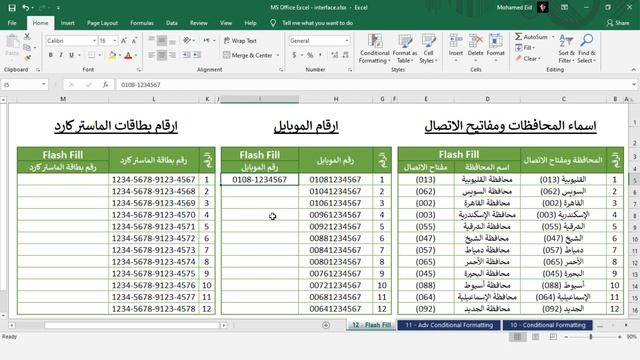Open Sort & Filter menu
This screenshot has height=360, width=640.
coord(566,49)
